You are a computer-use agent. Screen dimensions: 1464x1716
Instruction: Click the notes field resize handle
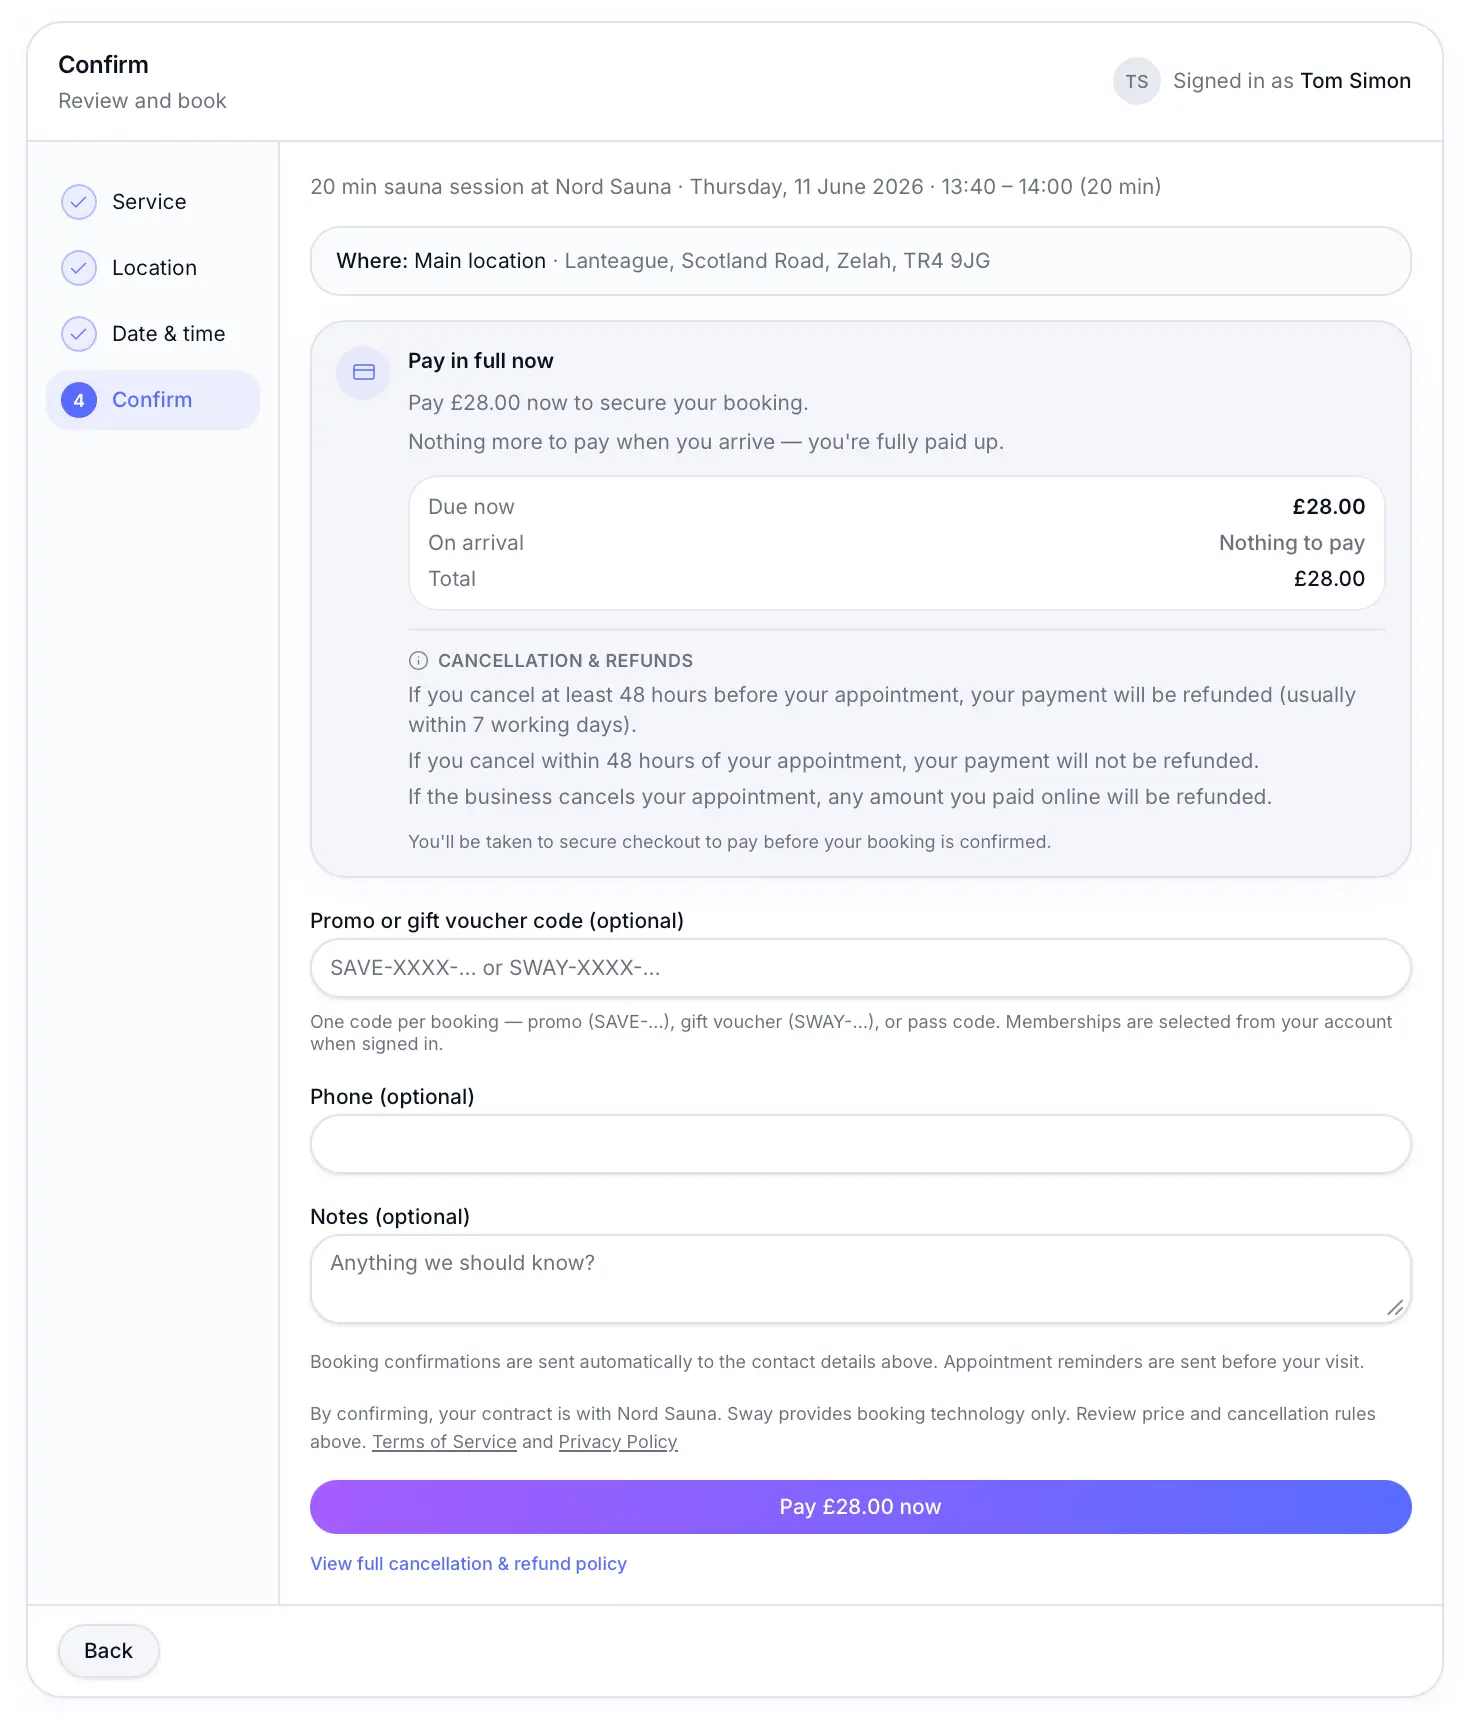pos(1395,1307)
